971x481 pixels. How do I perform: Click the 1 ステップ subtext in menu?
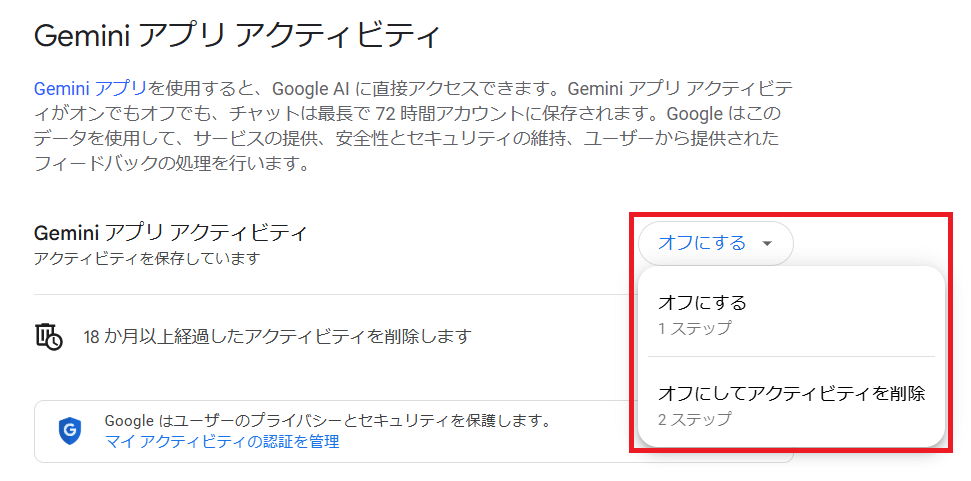pyautogui.click(x=694, y=328)
